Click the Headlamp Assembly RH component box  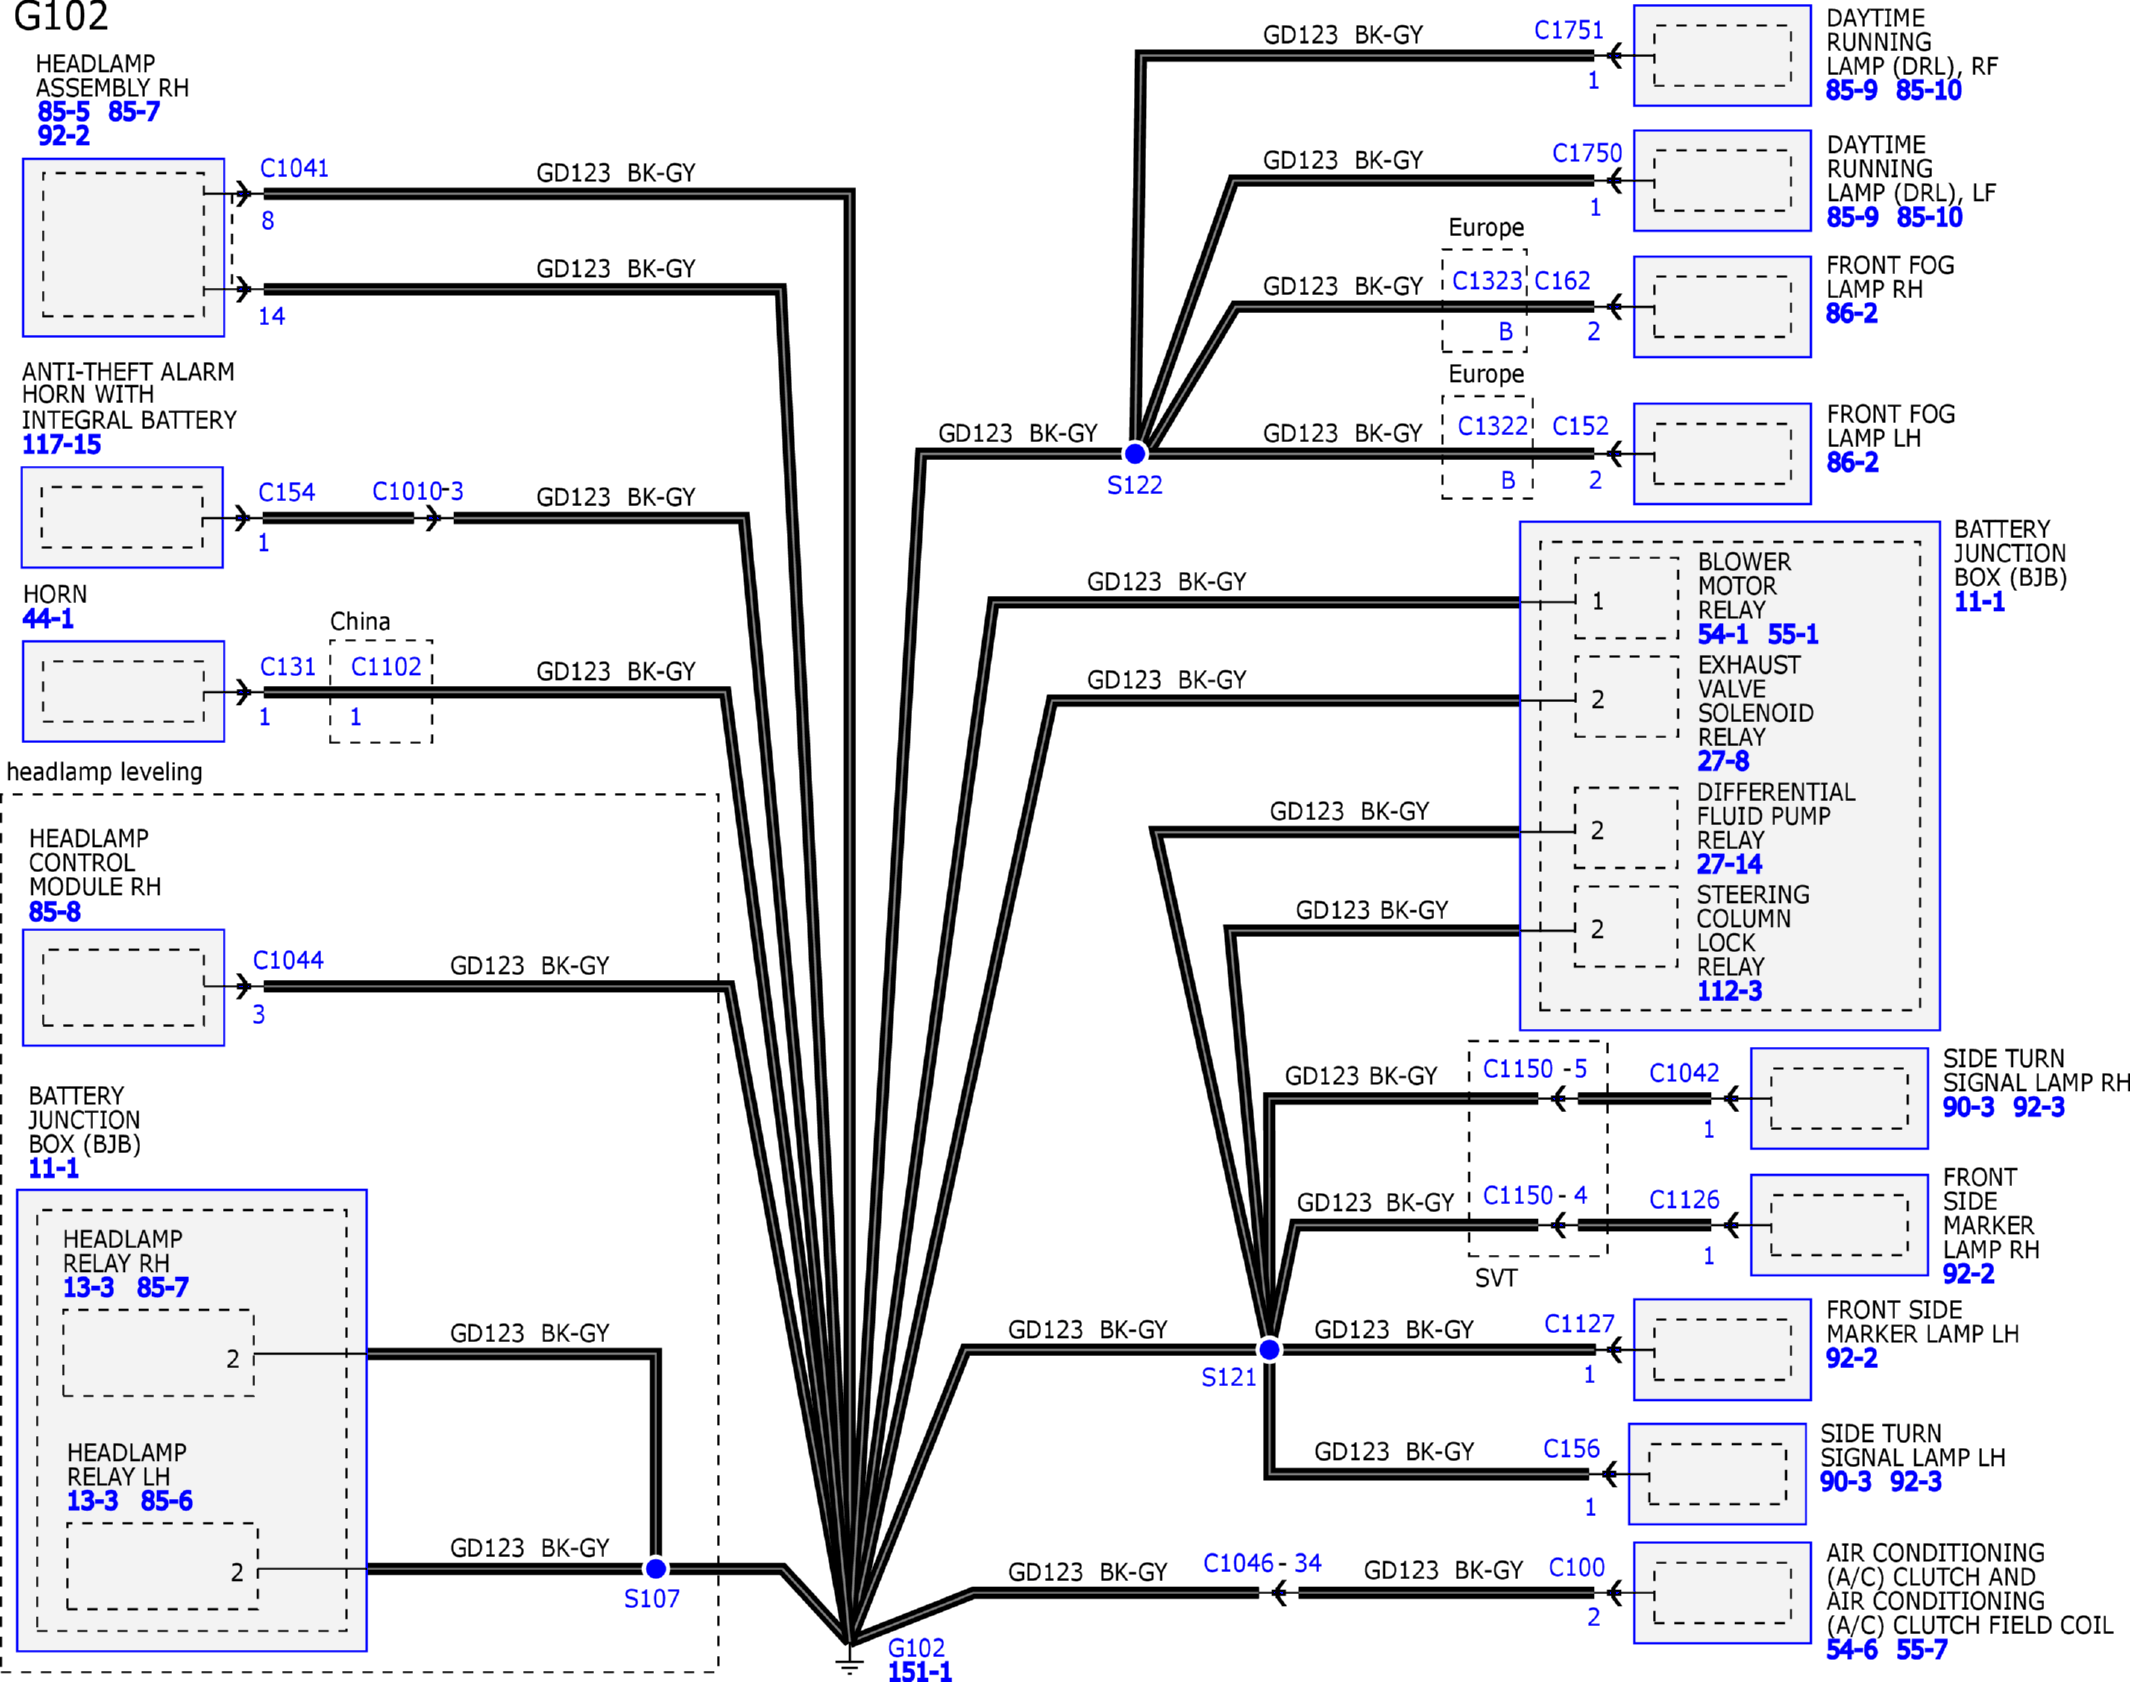(x=123, y=246)
